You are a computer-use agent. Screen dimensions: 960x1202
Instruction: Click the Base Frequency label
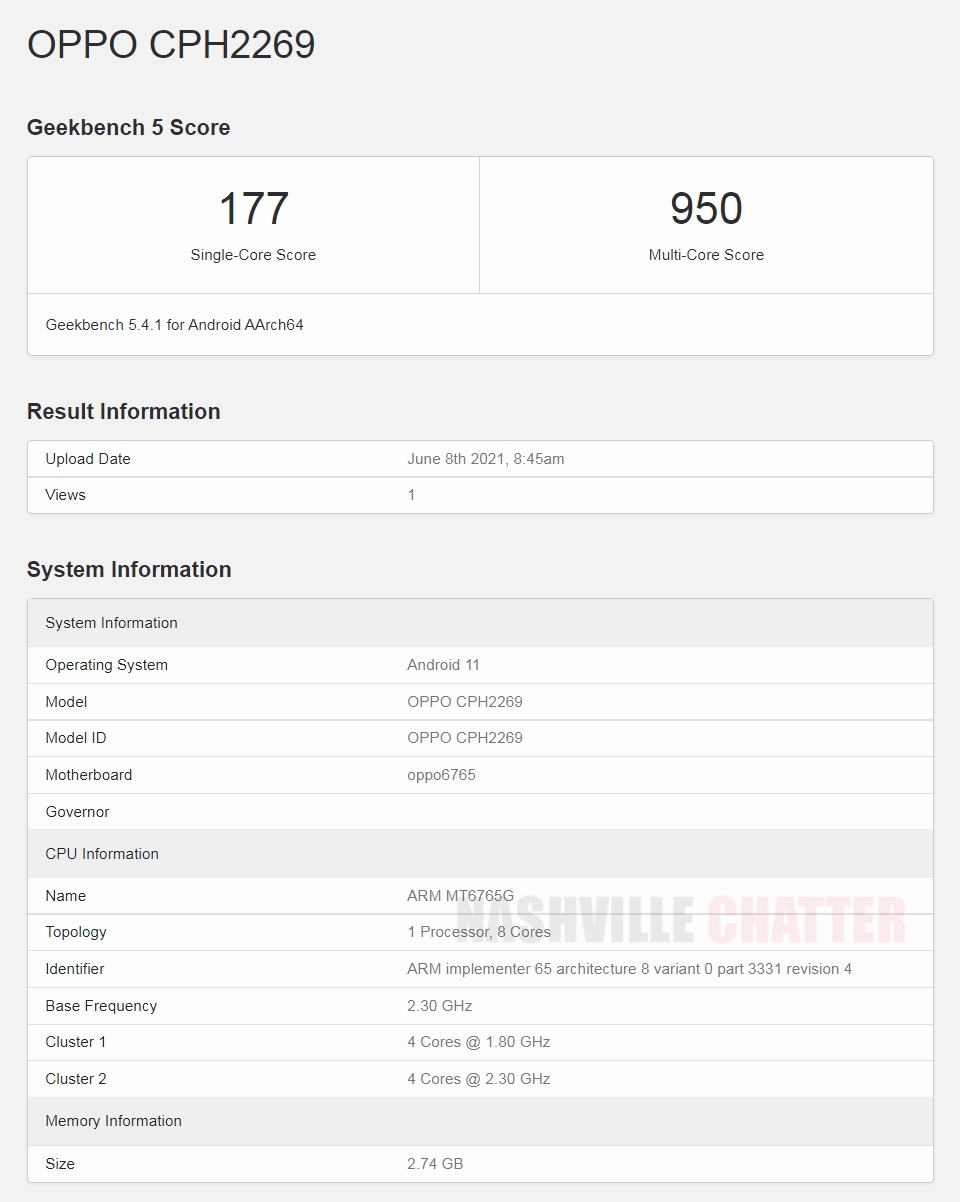[101, 1006]
